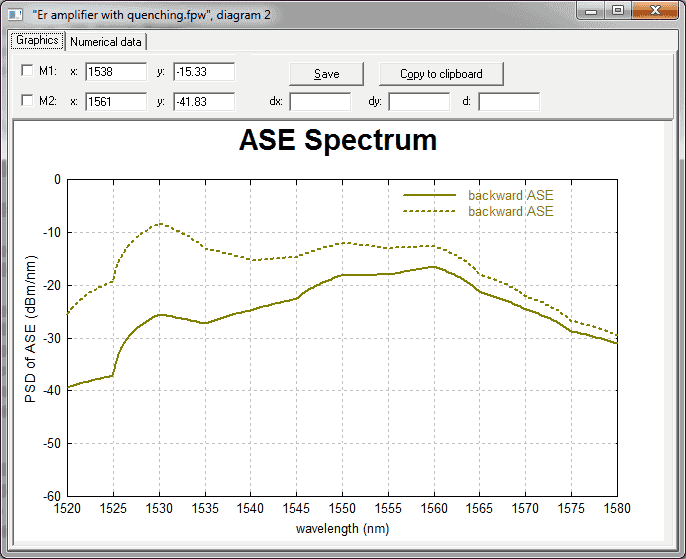Screen dimensions: 686x559
Task: Focus the M2 x field showing 1561
Action: pyautogui.click(x=116, y=101)
